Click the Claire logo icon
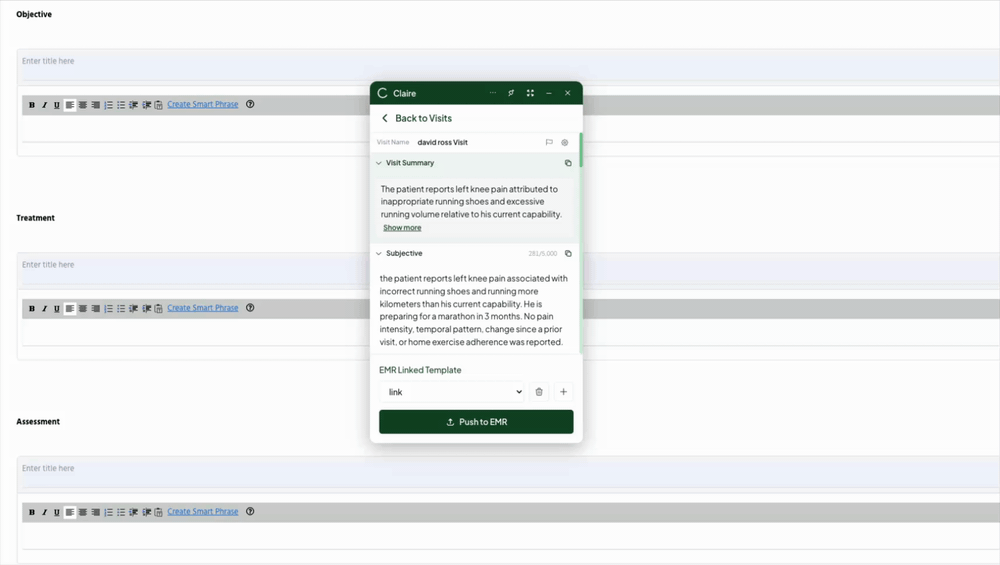The height and width of the screenshot is (565, 1000). [x=383, y=93]
